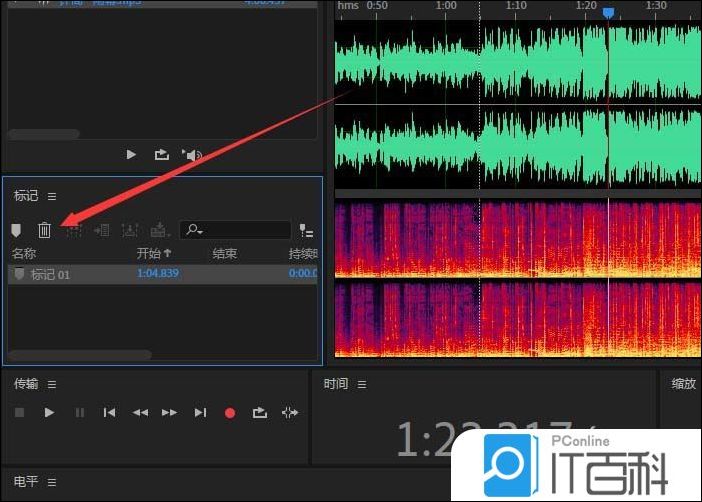Add a cue marker in Markers panel
Image resolution: width=702 pixels, height=502 pixels.
pos(16,230)
